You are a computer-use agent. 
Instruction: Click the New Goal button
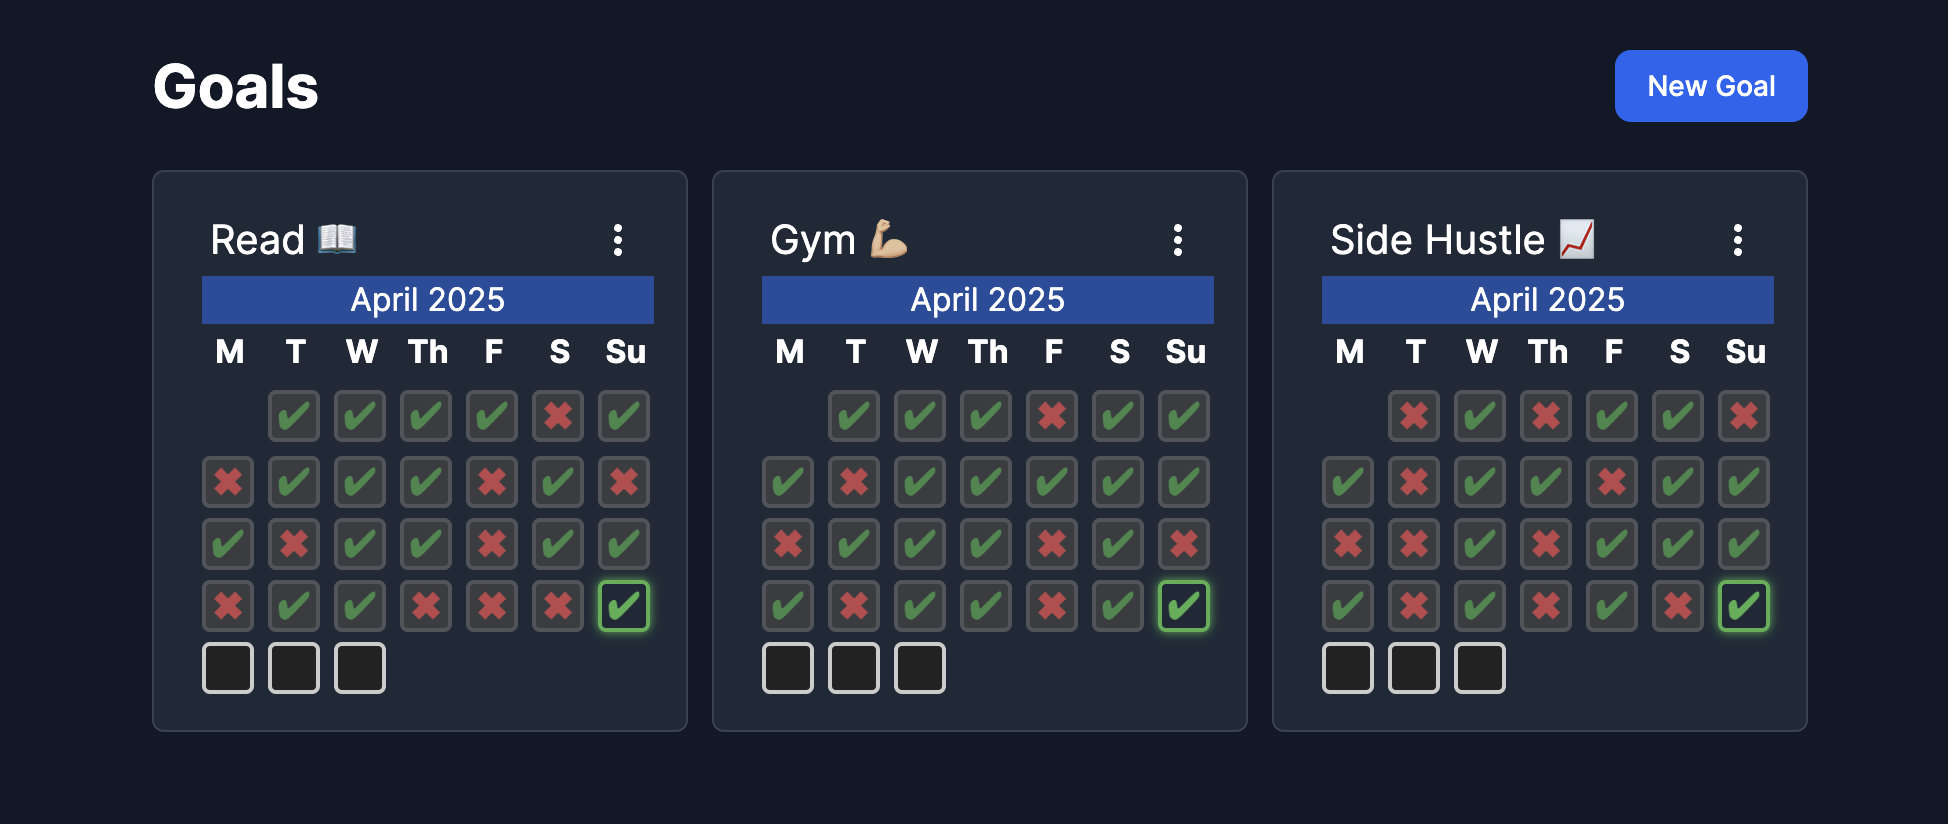tap(1710, 86)
